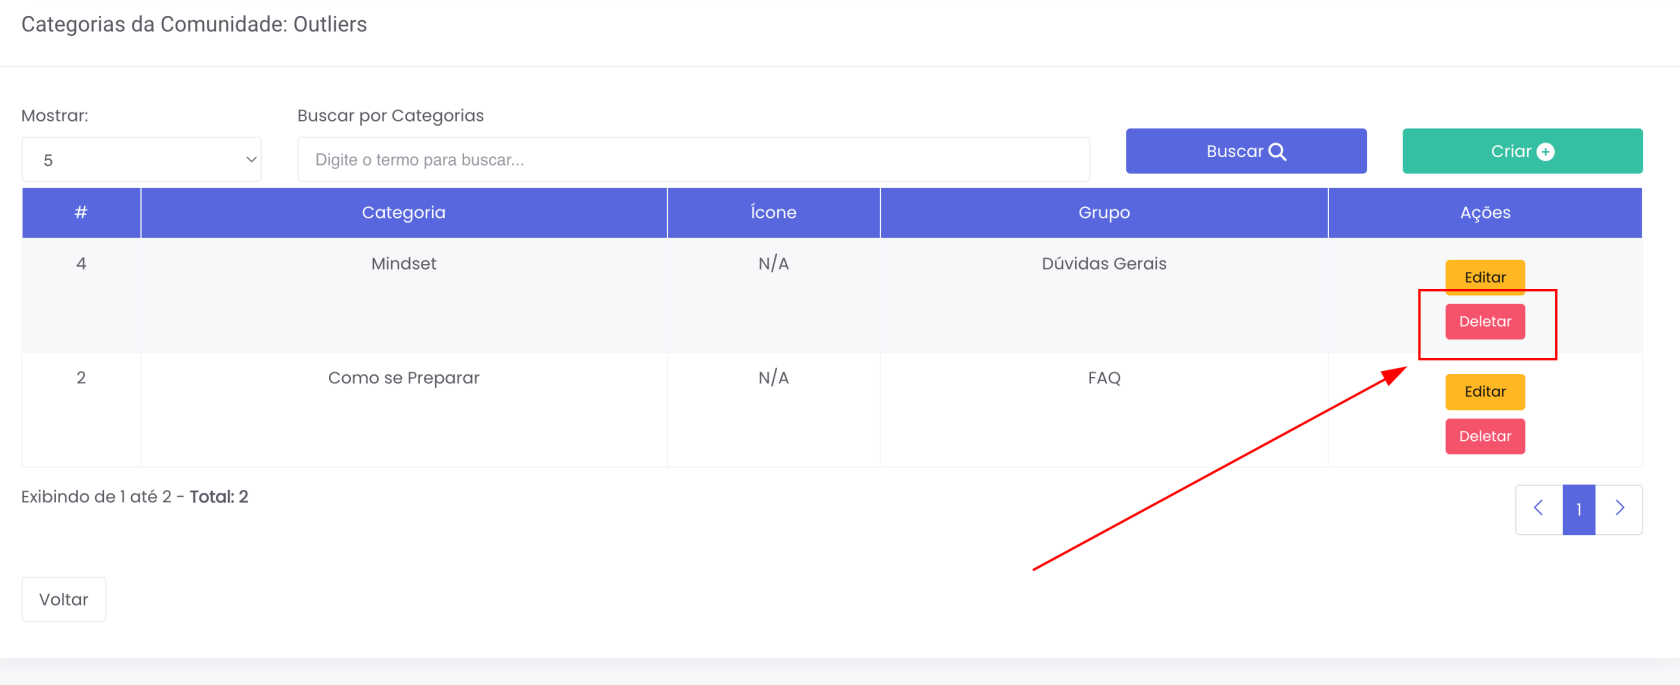Delete the Como se Preparar category

[x=1485, y=436]
